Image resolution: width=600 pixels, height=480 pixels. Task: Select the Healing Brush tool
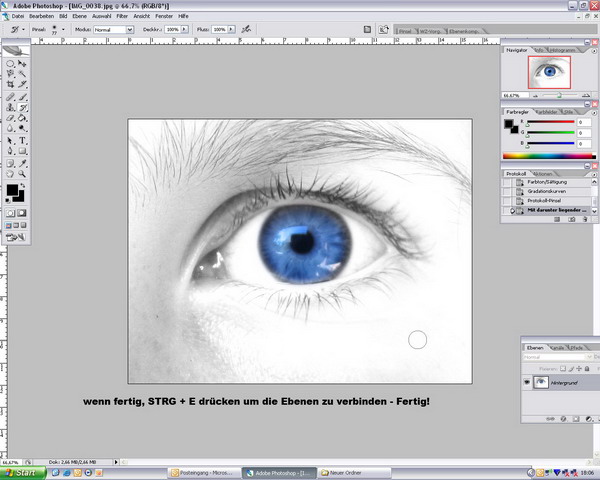pyautogui.click(x=10, y=97)
